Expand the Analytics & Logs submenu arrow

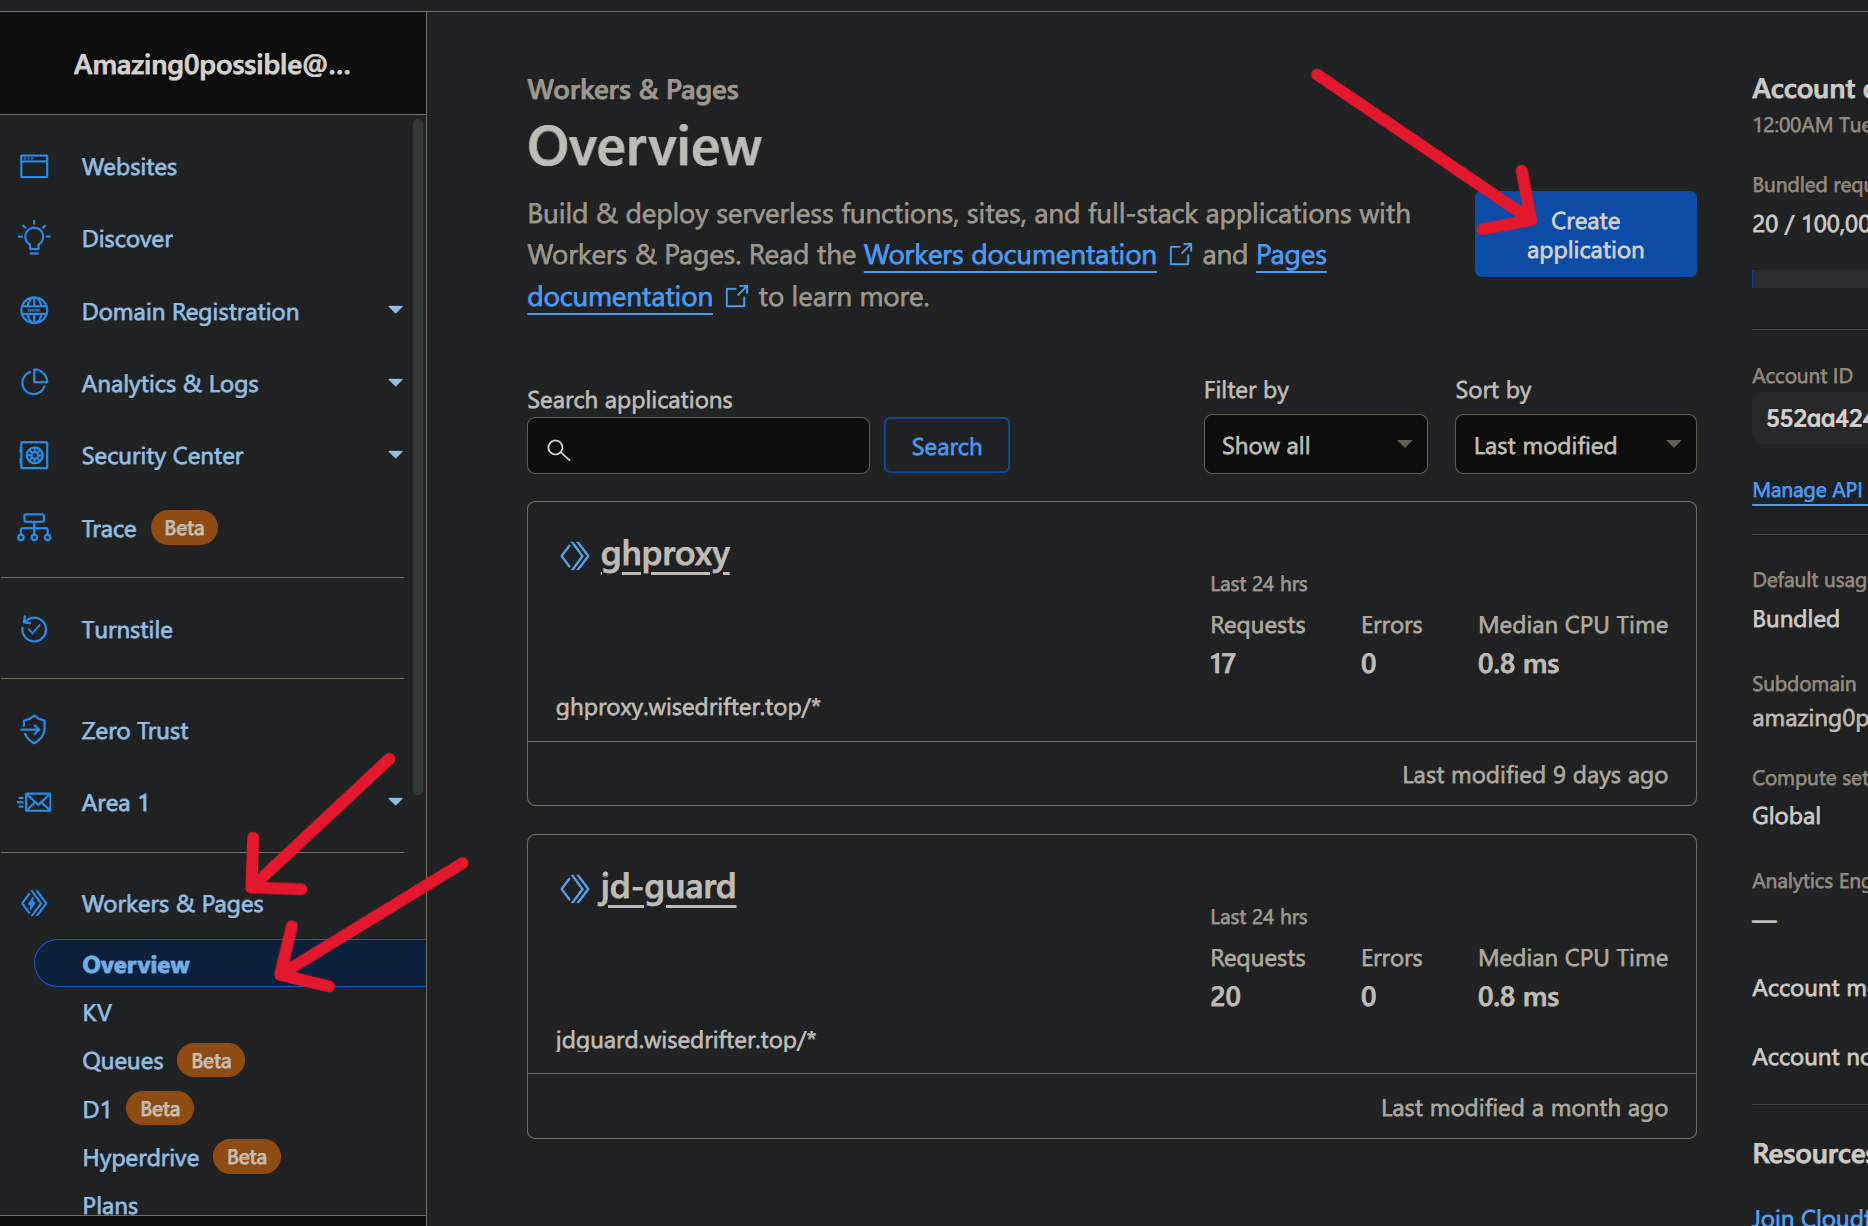[x=395, y=382]
